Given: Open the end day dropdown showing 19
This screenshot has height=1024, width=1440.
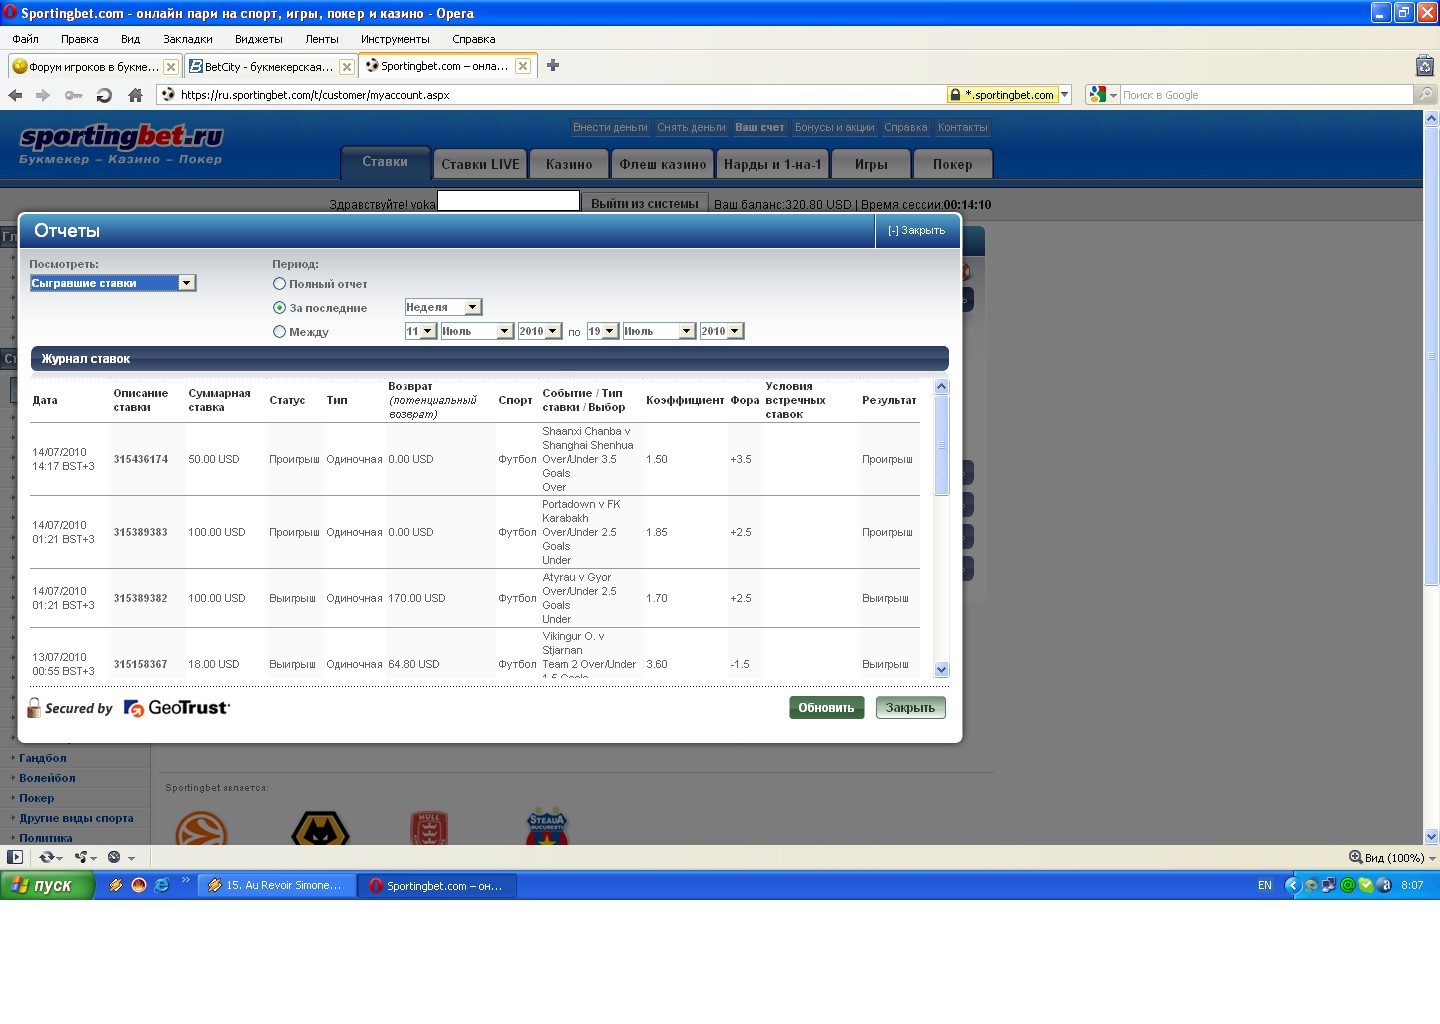Looking at the screenshot, I should (x=602, y=331).
